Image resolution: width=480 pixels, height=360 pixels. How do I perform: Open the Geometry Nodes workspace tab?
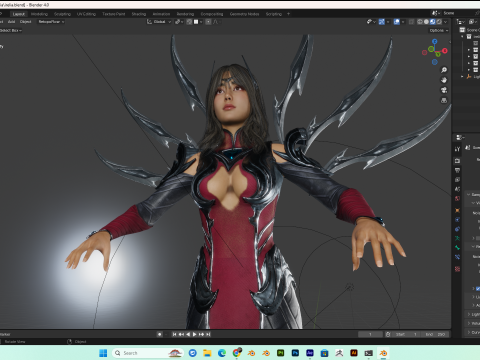[x=244, y=14]
